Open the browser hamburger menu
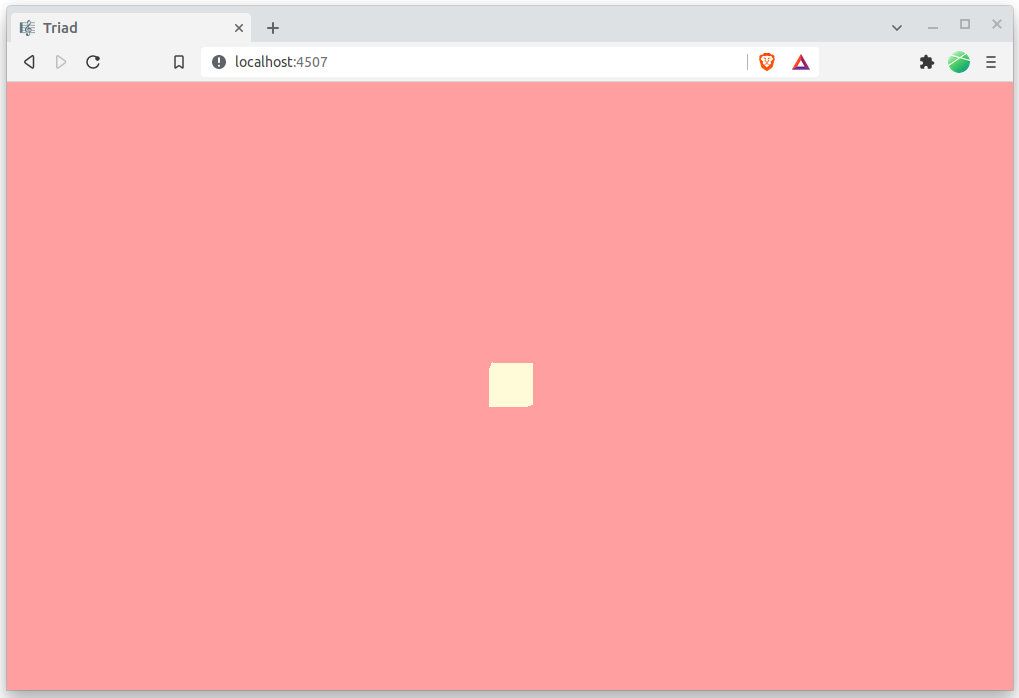 point(990,62)
